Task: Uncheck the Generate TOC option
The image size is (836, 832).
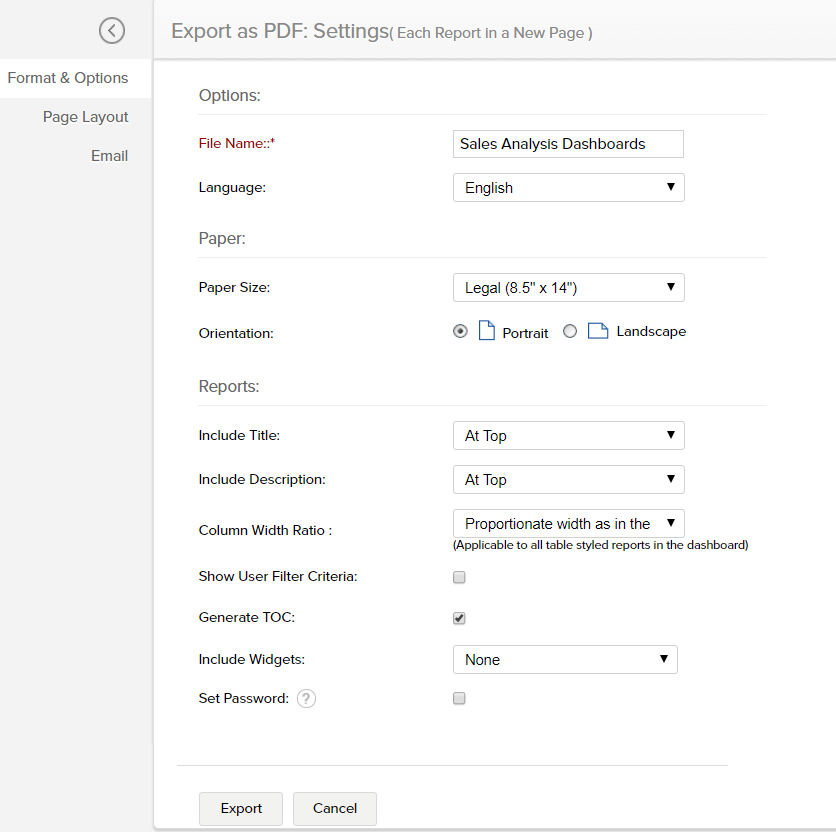Action: click(x=459, y=618)
